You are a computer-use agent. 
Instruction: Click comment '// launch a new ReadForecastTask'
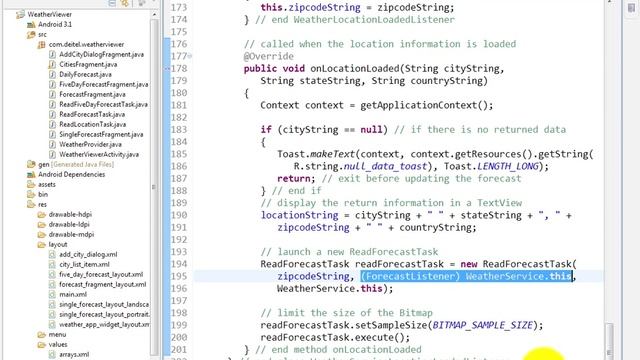(349, 252)
